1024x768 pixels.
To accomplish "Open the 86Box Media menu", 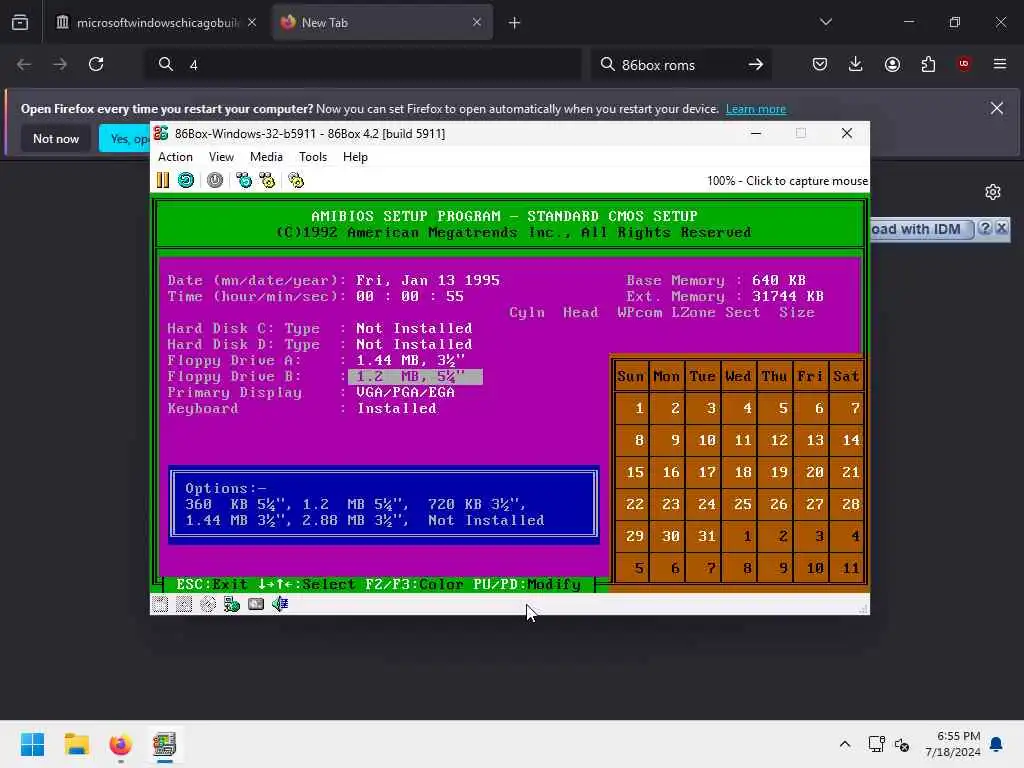I will click(x=266, y=157).
